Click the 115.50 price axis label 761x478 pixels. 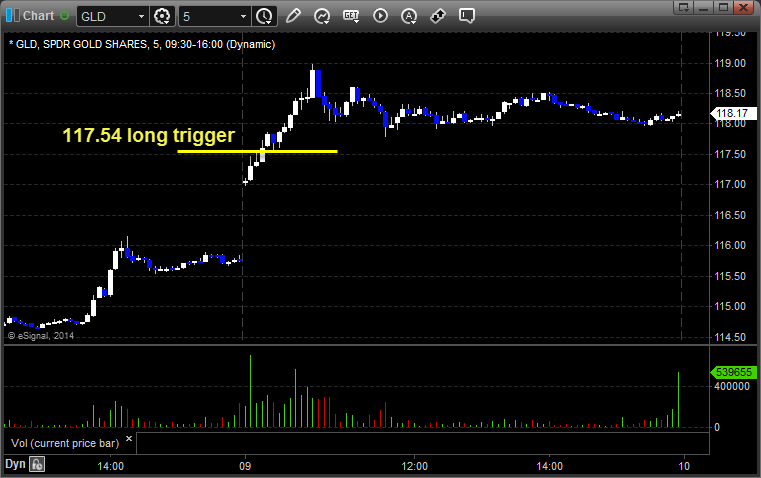pos(730,276)
